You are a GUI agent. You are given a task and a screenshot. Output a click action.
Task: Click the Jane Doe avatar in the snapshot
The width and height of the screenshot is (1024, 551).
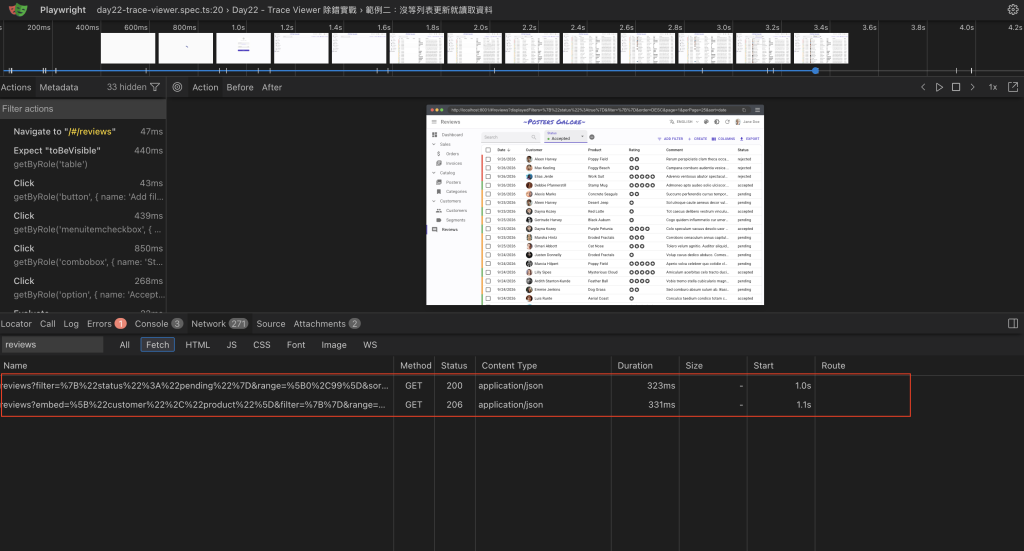pyautogui.click(x=738, y=121)
